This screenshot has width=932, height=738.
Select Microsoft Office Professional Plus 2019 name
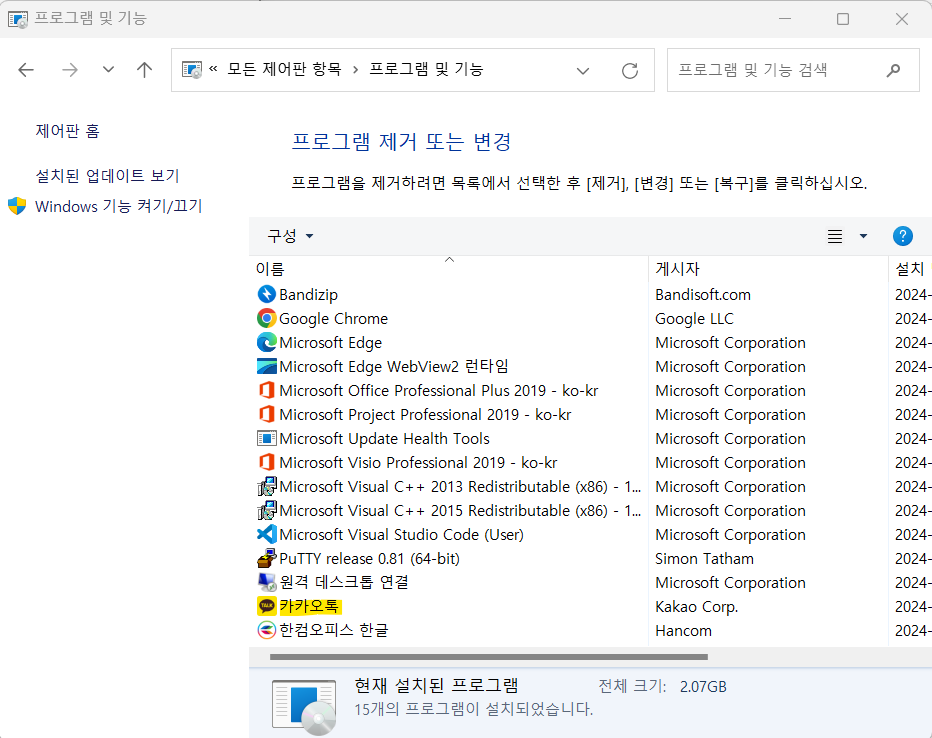click(x=439, y=390)
